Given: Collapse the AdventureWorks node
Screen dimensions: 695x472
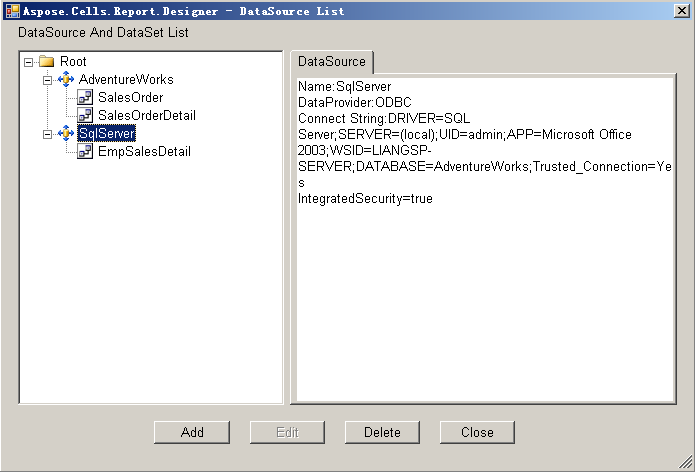Looking at the screenshot, I should tap(47, 80).
